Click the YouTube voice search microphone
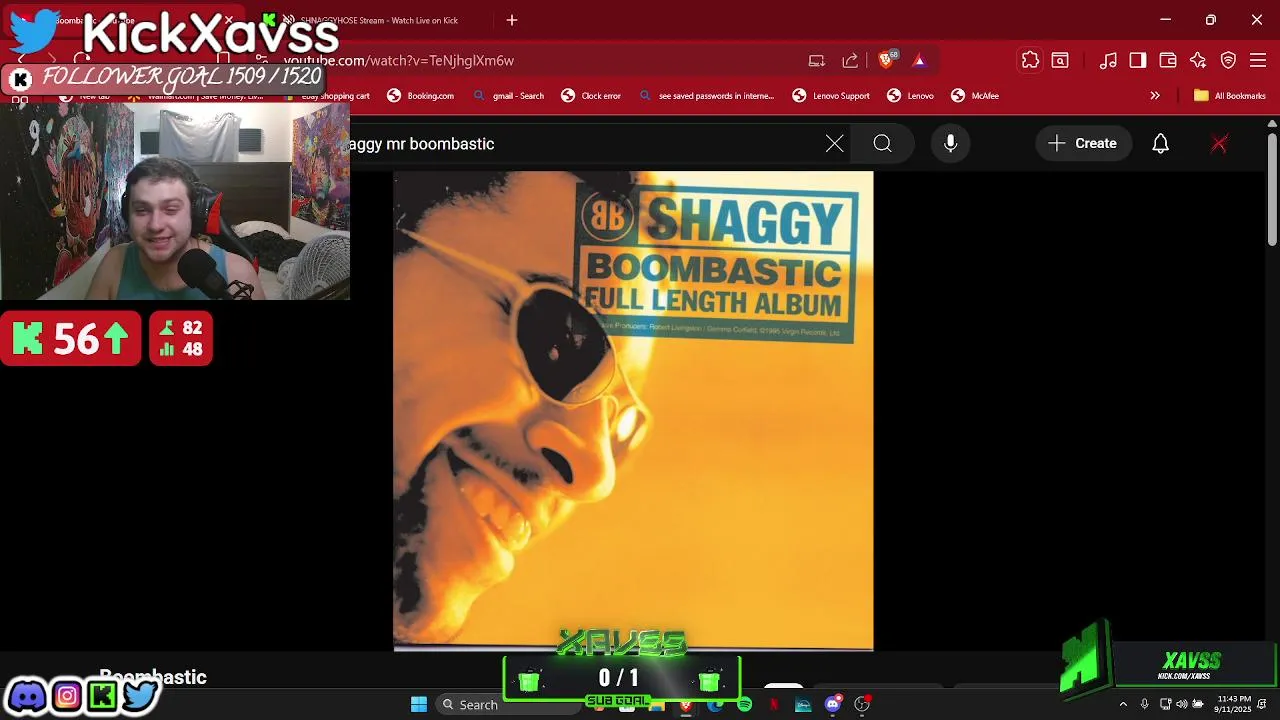 [x=951, y=144]
